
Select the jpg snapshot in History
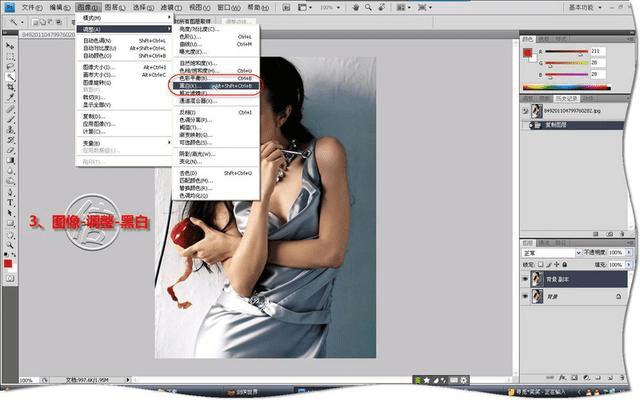click(572, 111)
